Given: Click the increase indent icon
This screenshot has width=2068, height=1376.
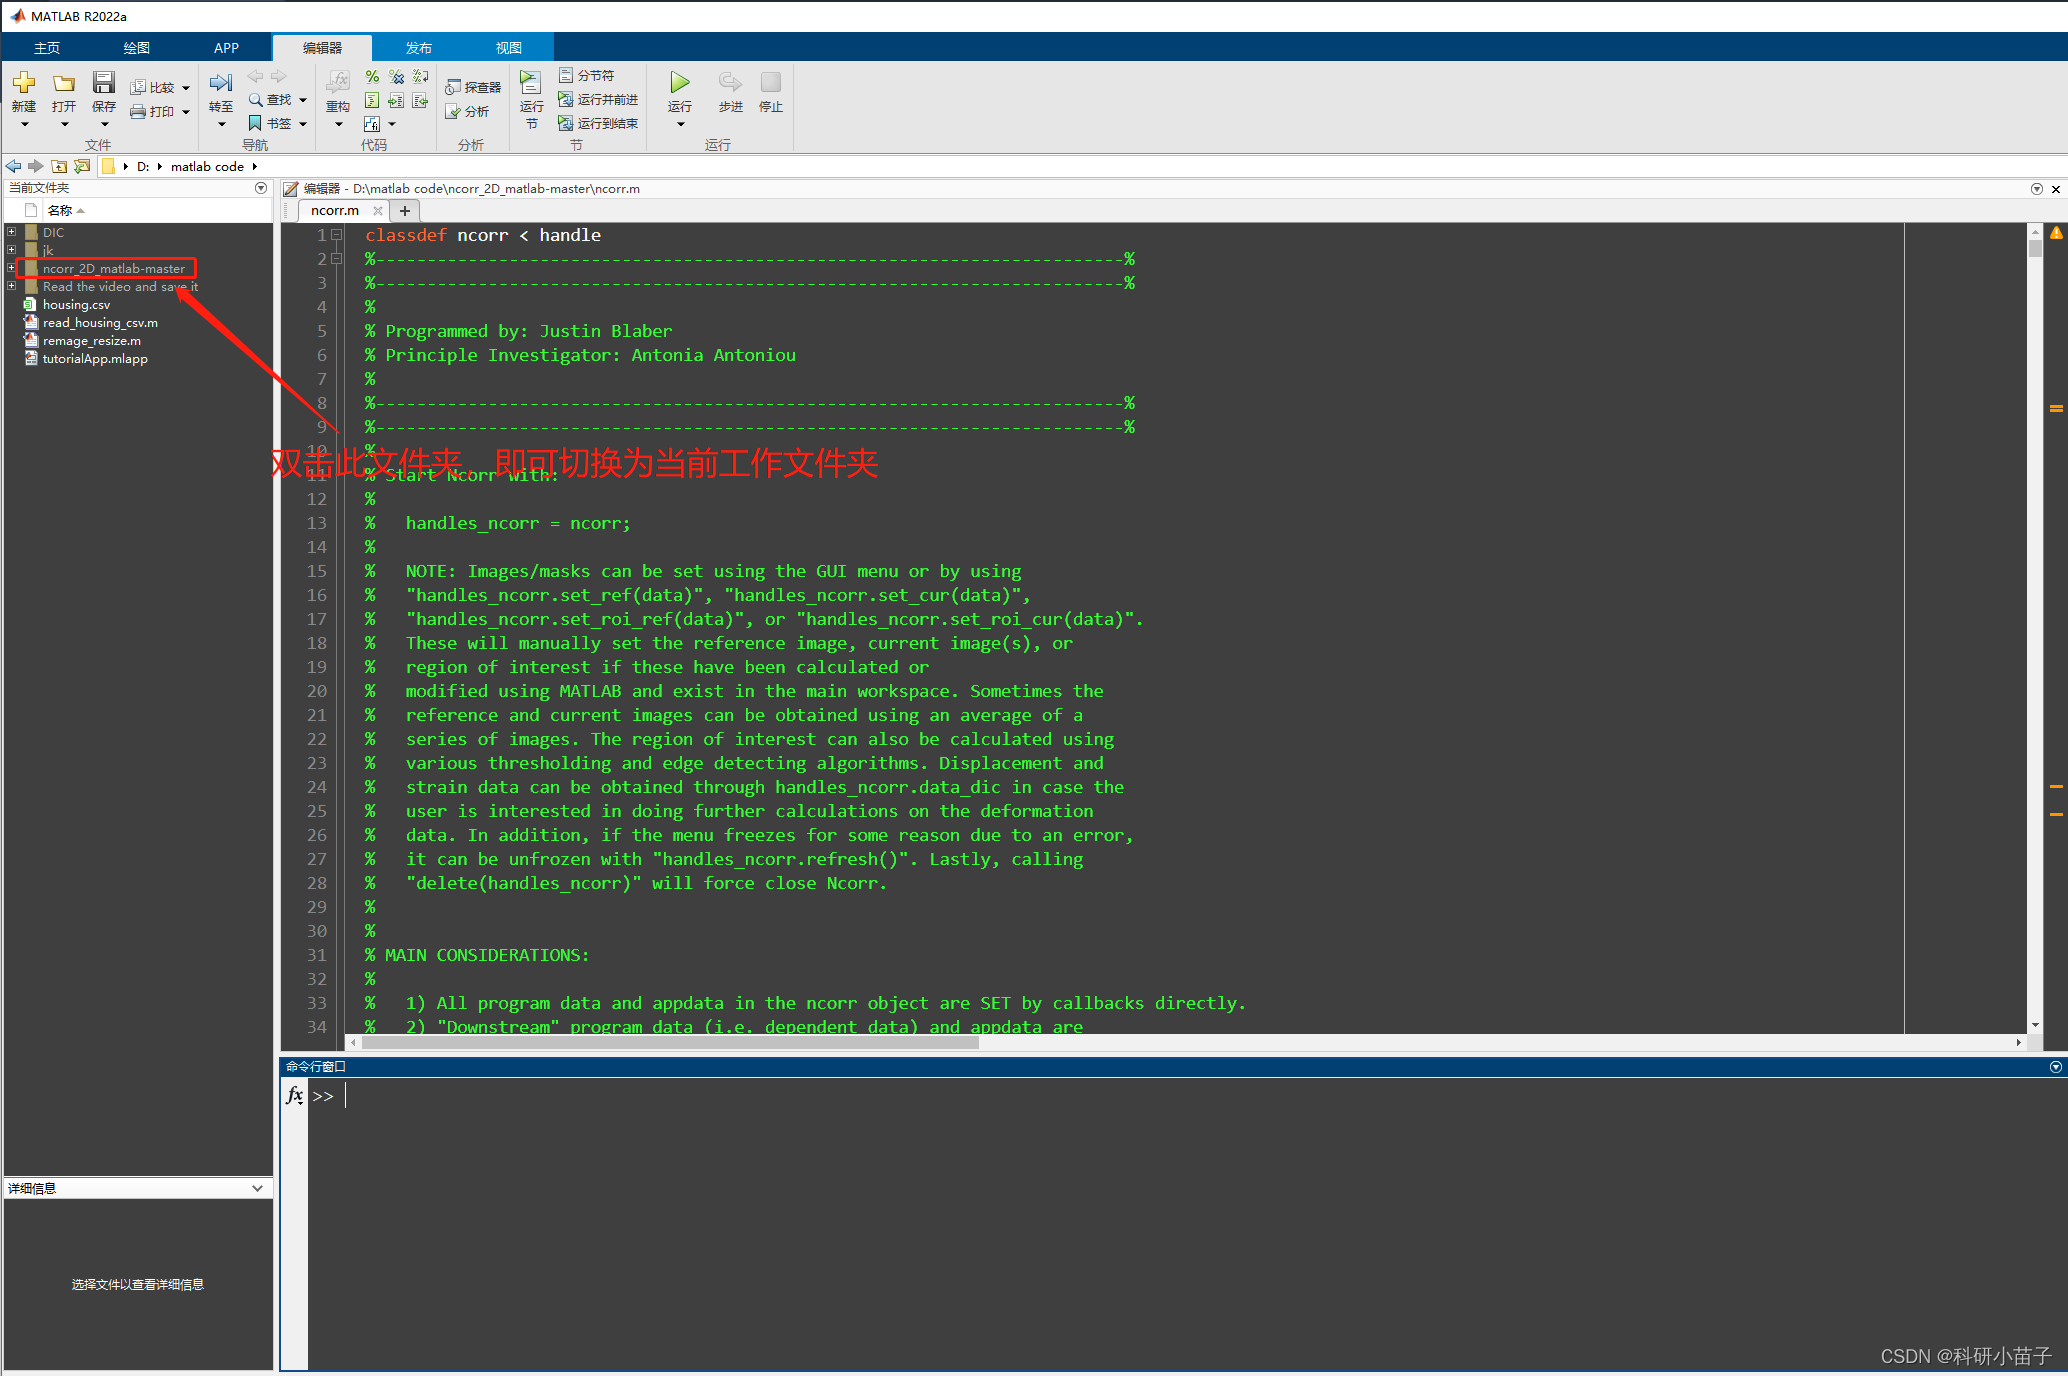Looking at the screenshot, I should [x=396, y=100].
